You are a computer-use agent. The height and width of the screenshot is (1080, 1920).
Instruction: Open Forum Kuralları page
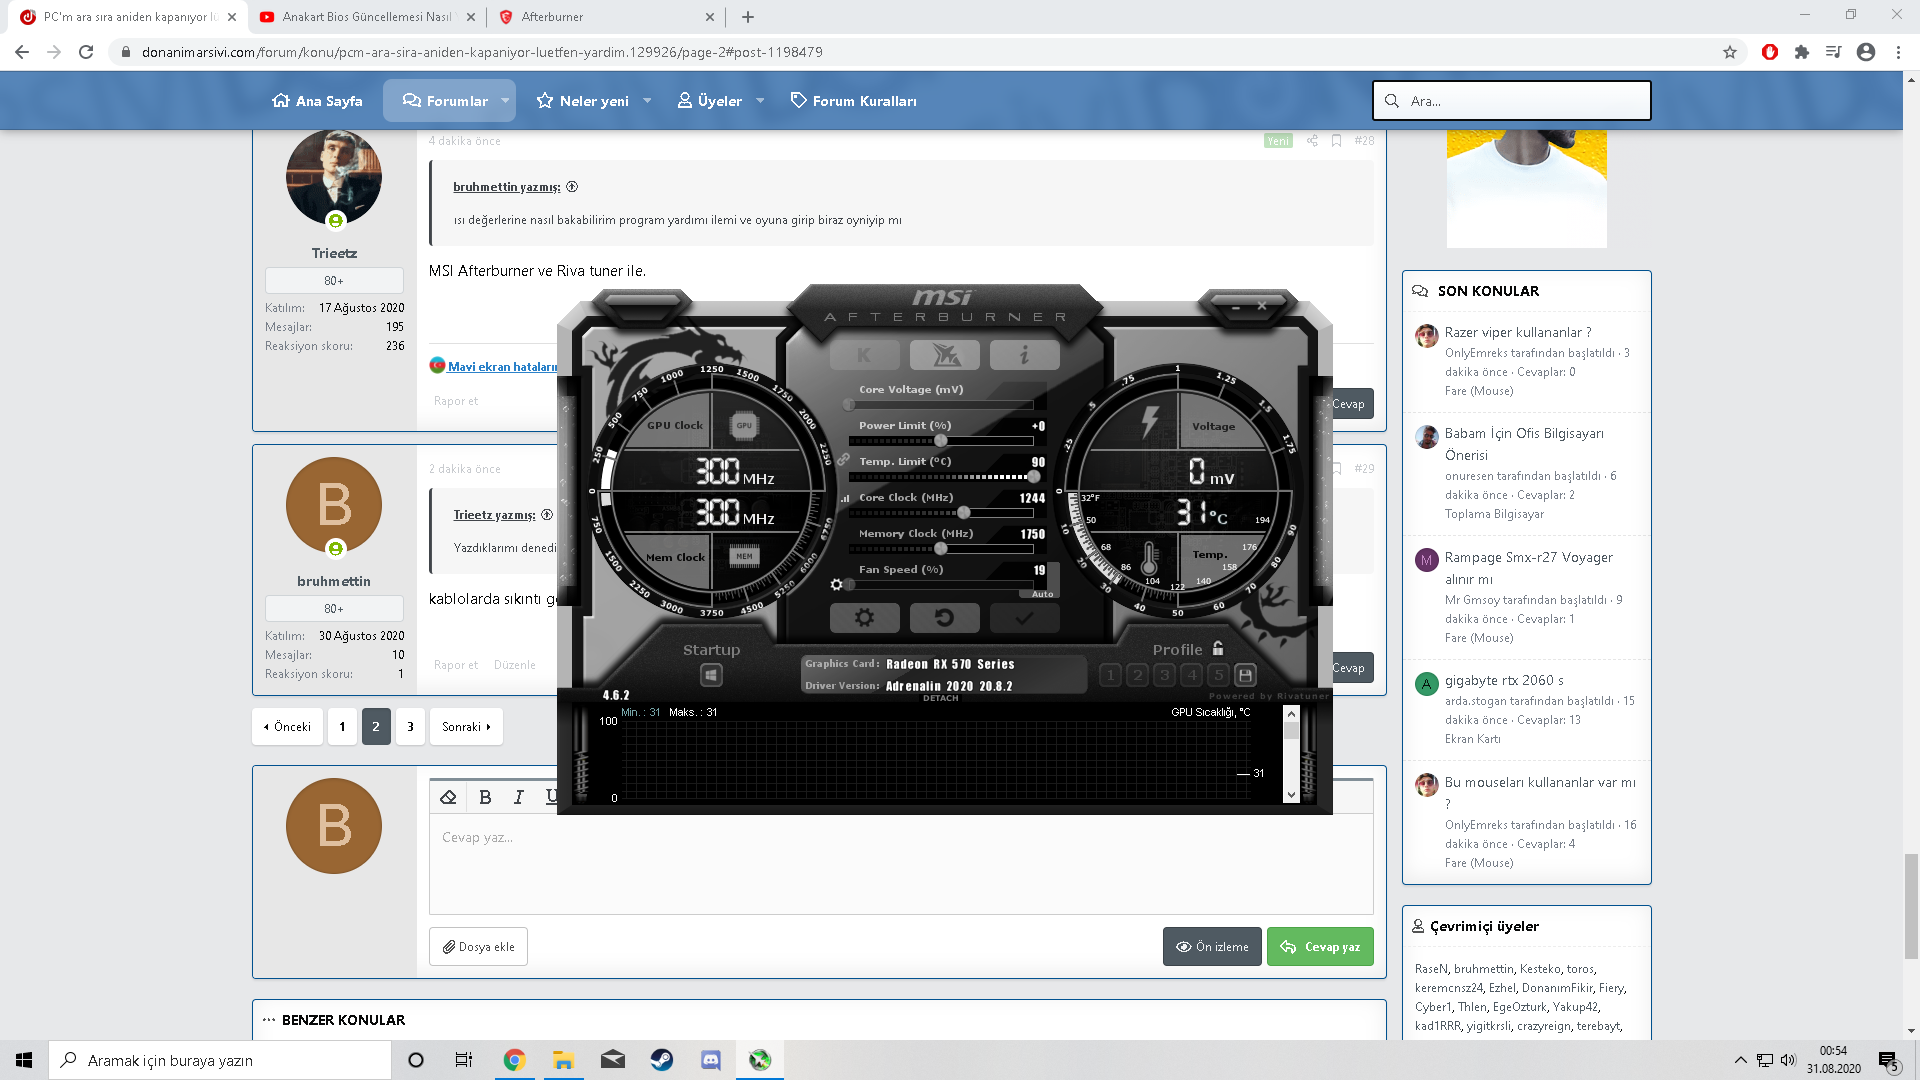[x=853, y=101]
